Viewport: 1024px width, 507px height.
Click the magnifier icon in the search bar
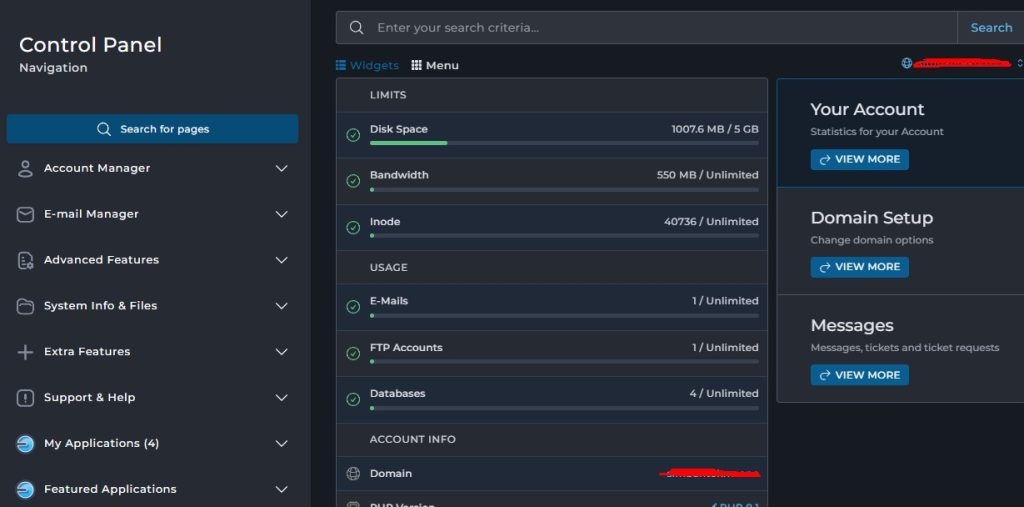pyautogui.click(x=356, y=27)
